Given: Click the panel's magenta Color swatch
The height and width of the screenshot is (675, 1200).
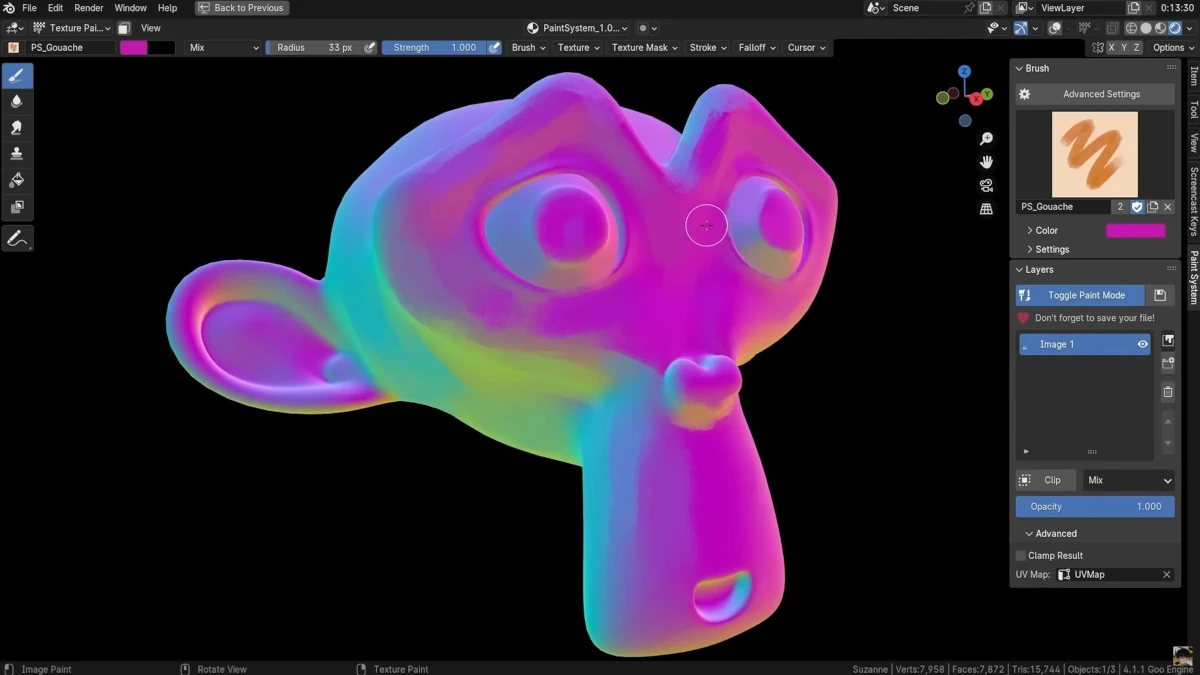Looking at the screenshot, I should tap(1135, 230).
